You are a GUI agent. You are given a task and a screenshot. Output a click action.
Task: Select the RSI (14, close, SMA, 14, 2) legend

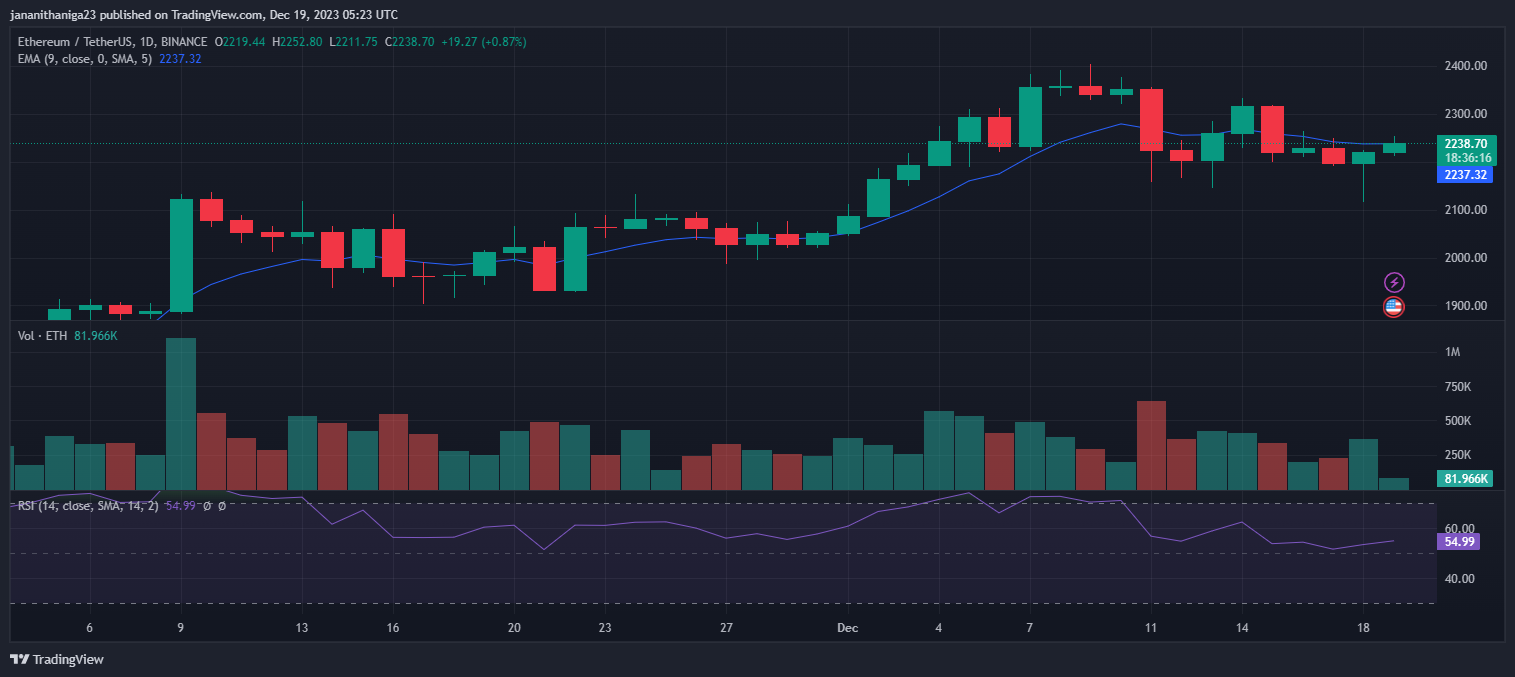click(x=88, y=506)
